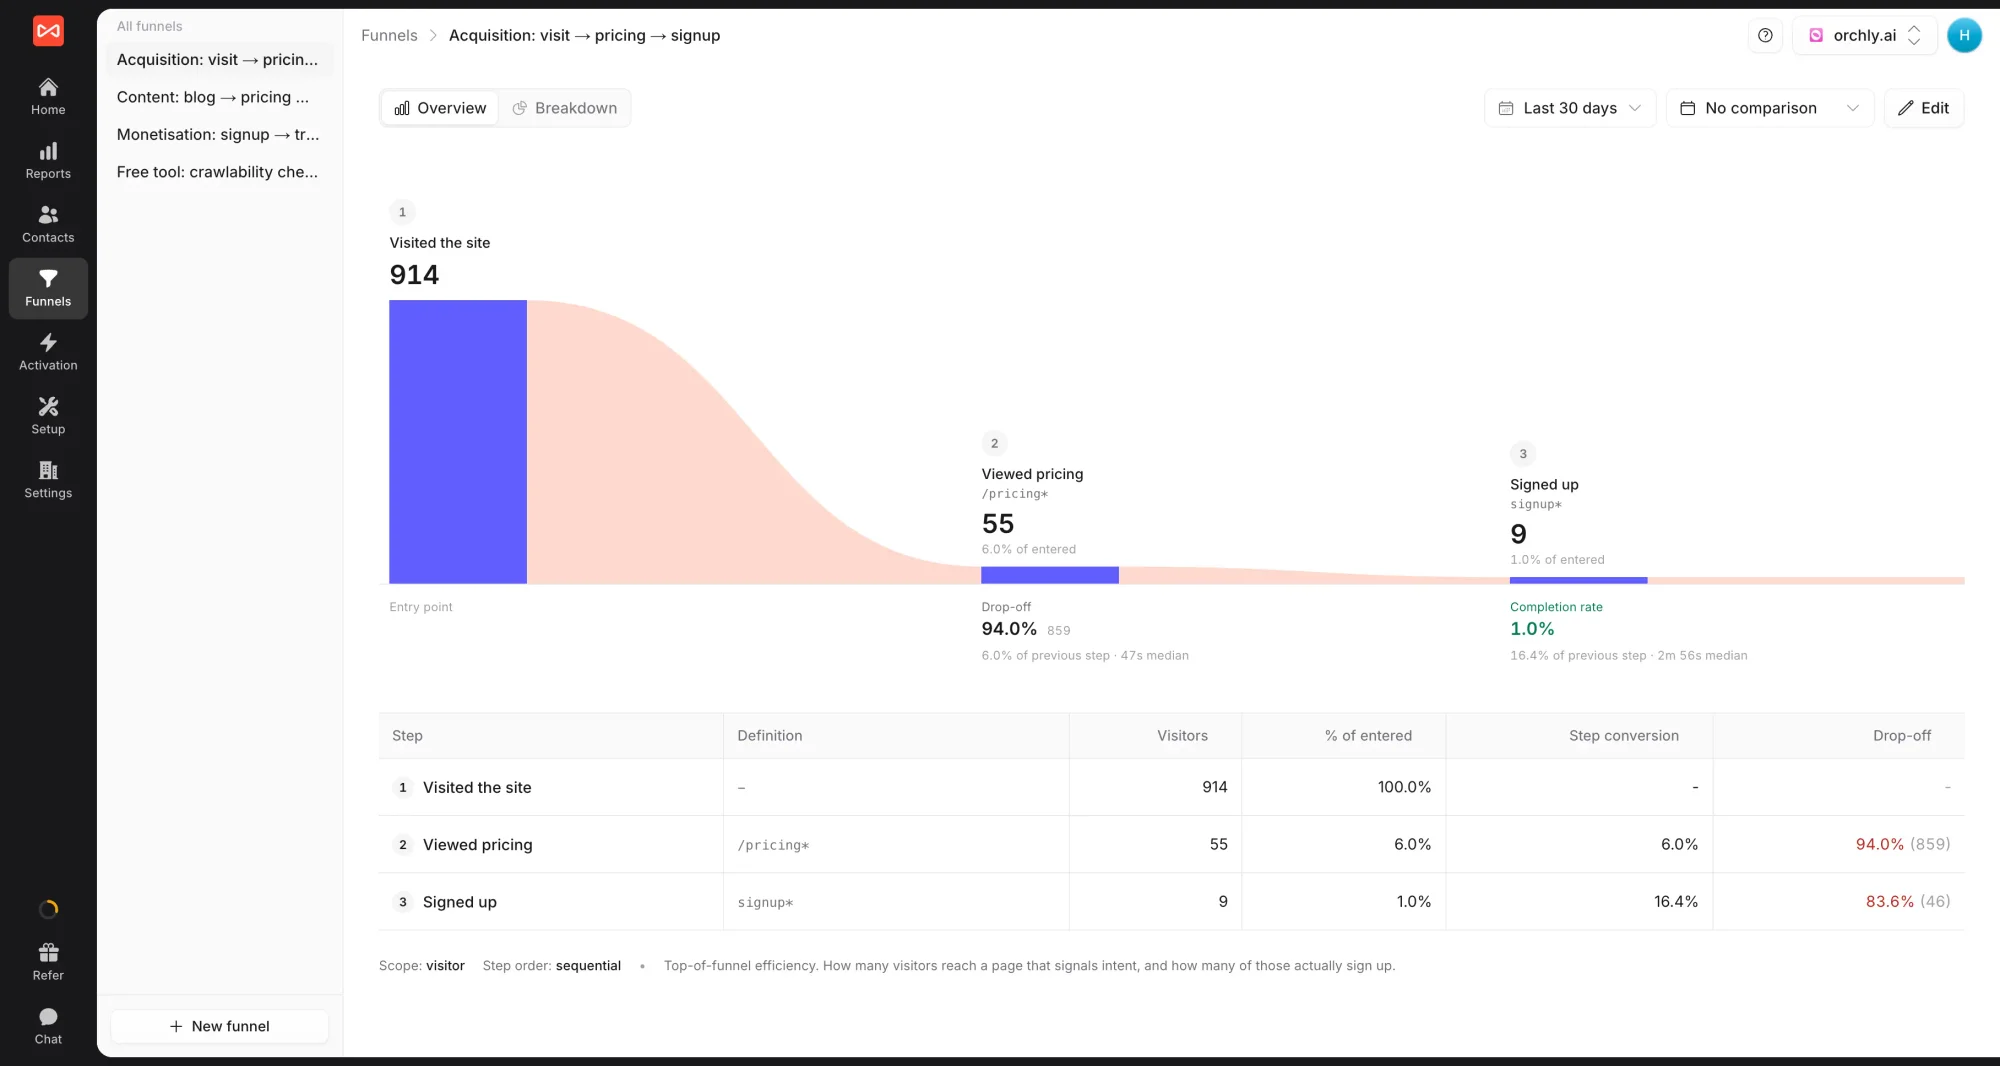Open the Reports section
Image resolution: width=2000 pixels, height=1066 pixels.
[x=48, y=161]
